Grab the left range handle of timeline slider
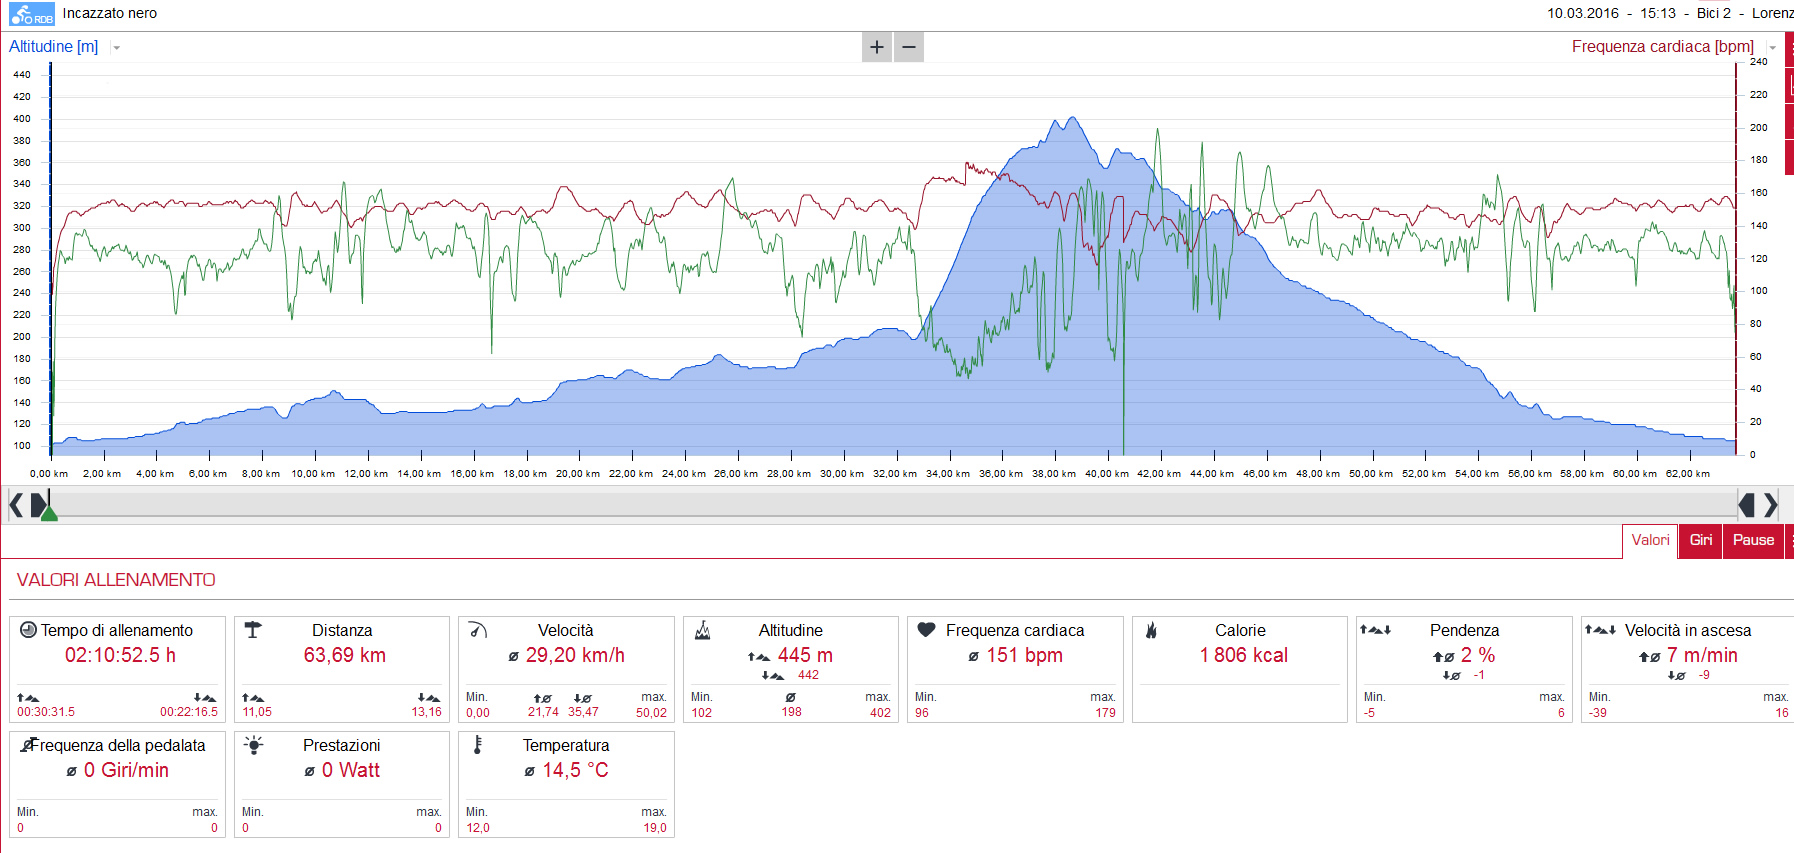1794x853 pixels. click(38, 505)
